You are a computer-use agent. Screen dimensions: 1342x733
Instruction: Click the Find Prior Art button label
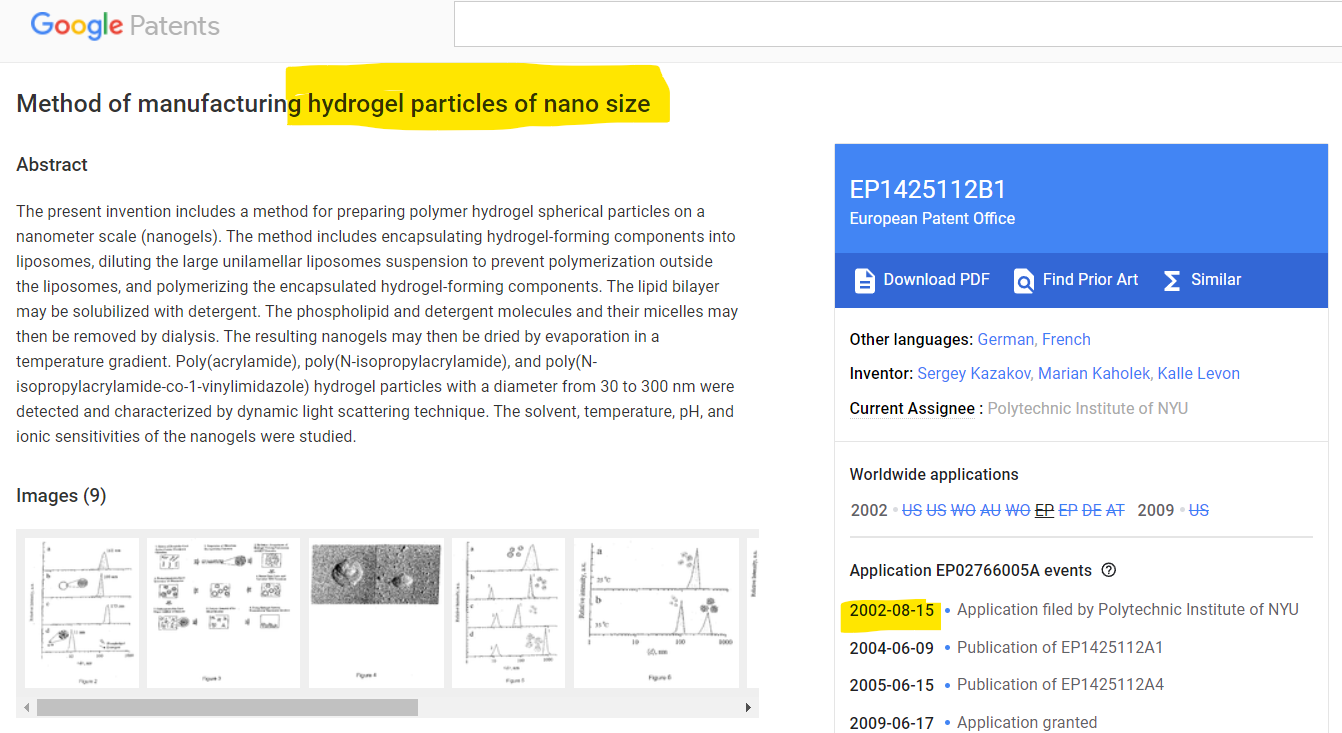pos(1090,280)
